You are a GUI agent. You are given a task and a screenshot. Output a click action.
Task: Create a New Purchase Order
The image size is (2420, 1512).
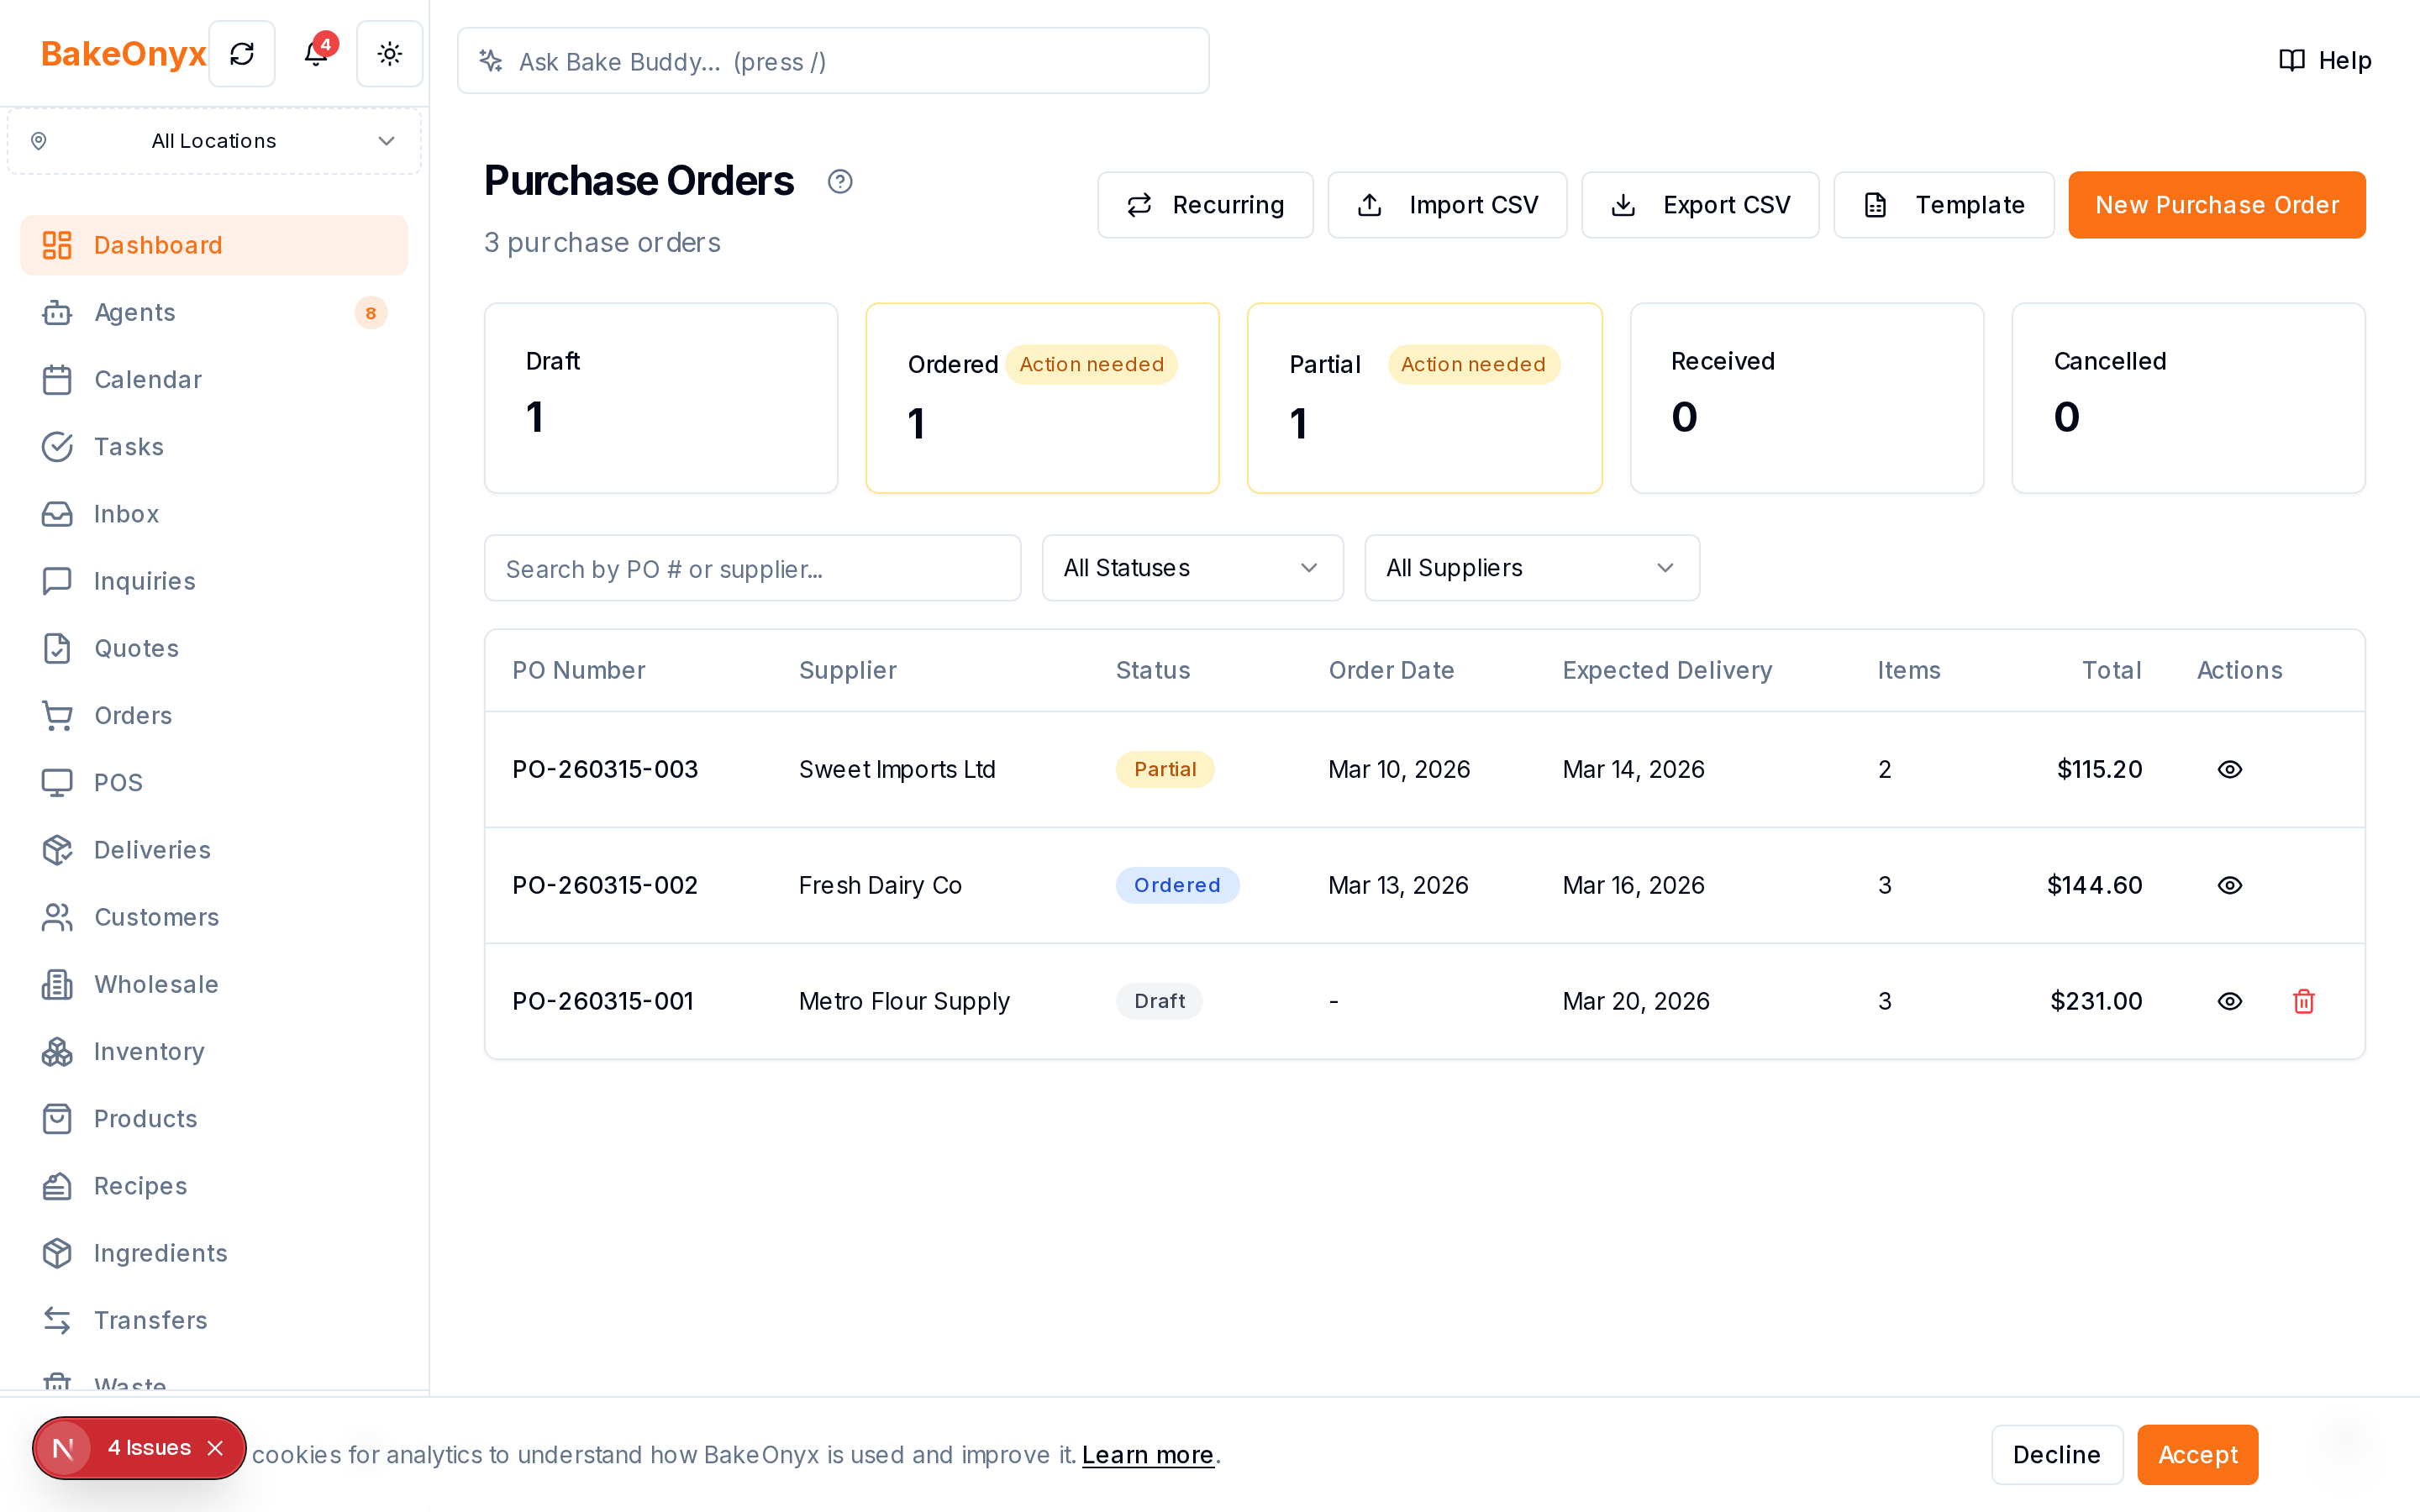(x=2216, y=205)
